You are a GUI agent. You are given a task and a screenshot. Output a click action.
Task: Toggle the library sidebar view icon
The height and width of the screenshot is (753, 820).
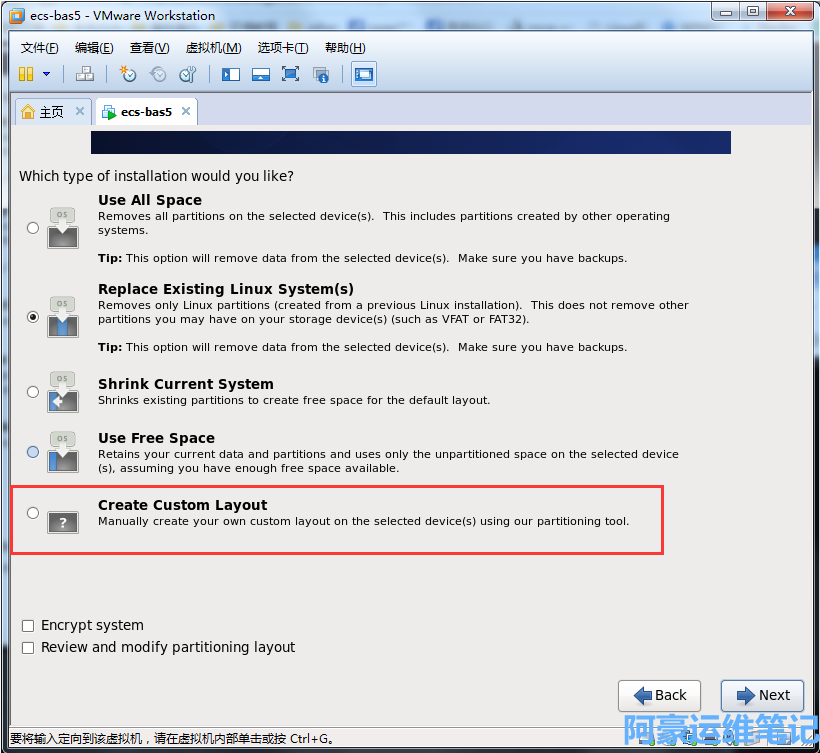[231, 74]
